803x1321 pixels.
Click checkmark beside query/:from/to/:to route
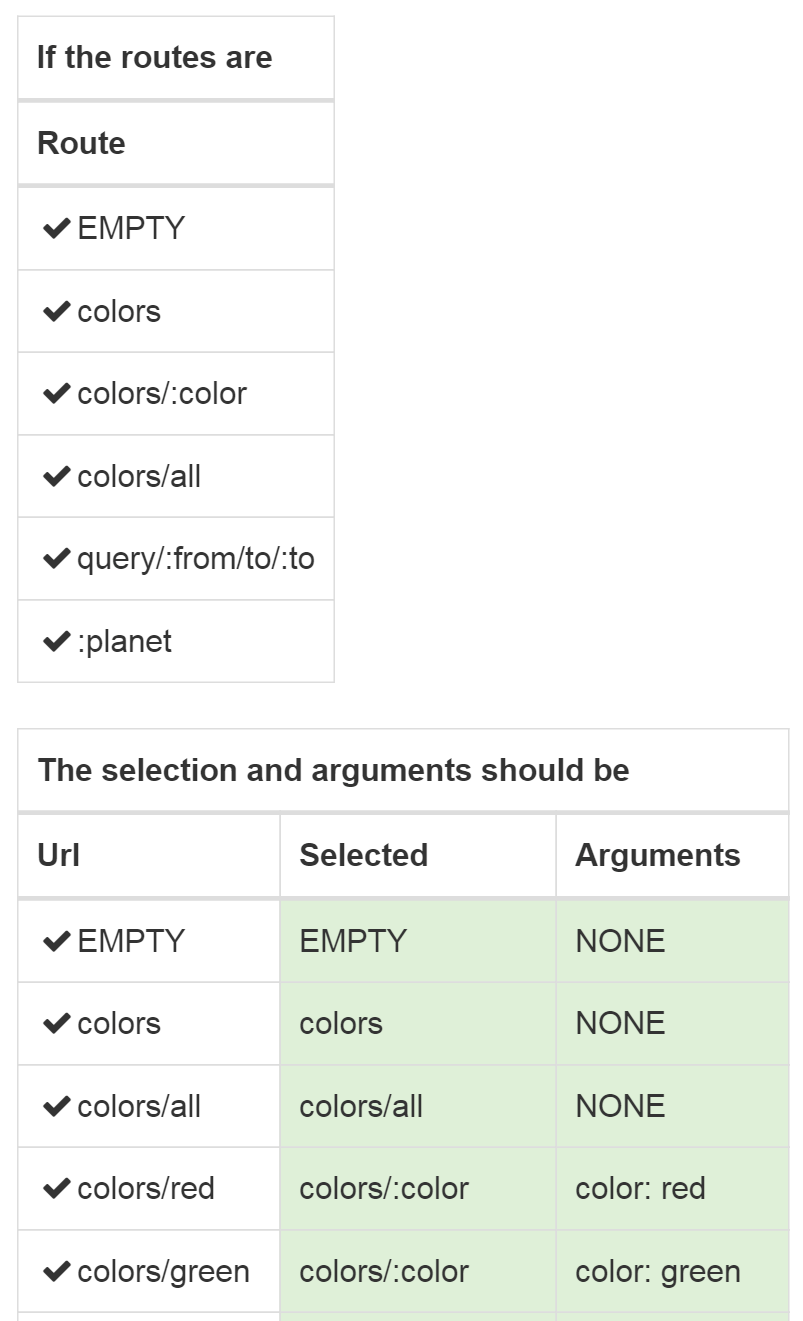(x=56, y=559)
